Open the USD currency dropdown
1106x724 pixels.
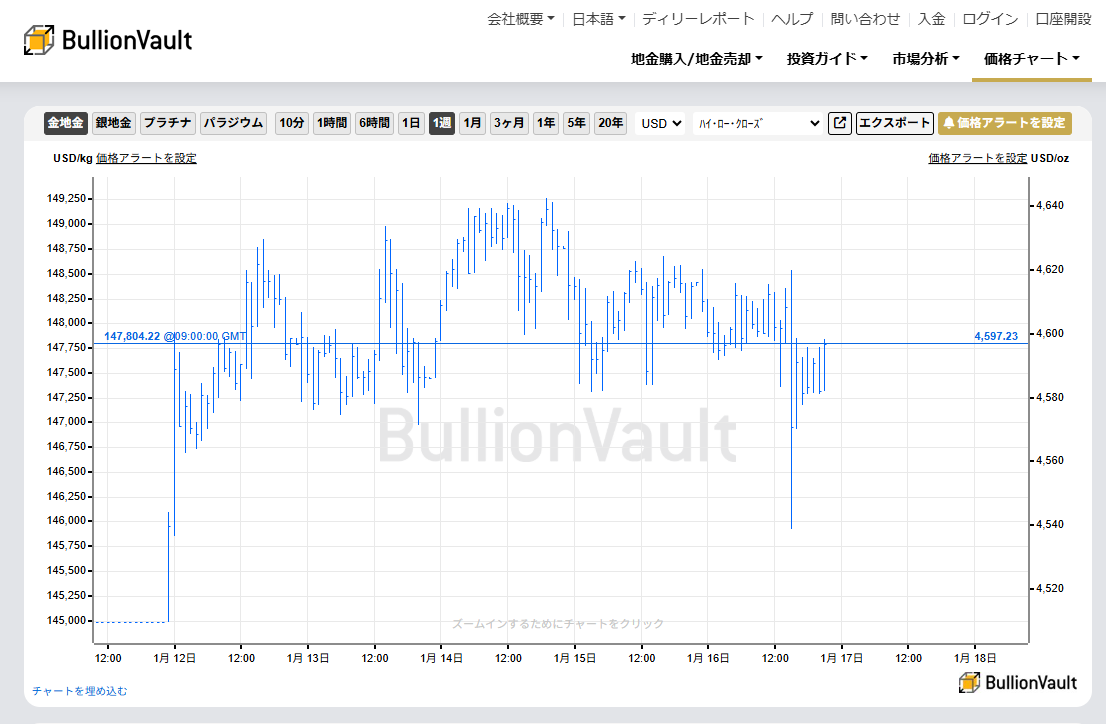660,123
